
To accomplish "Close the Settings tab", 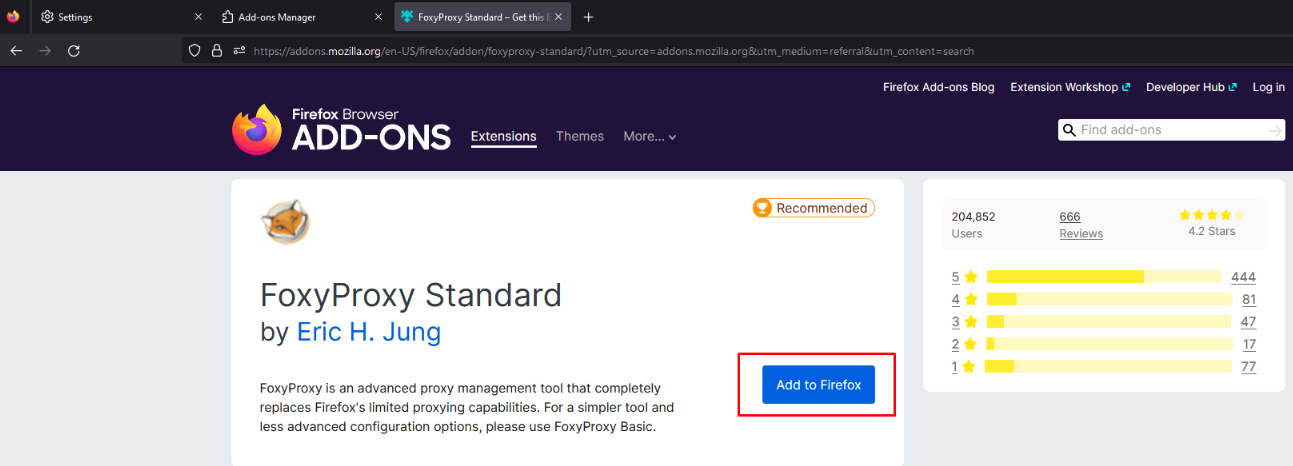I will coord(198,17).
